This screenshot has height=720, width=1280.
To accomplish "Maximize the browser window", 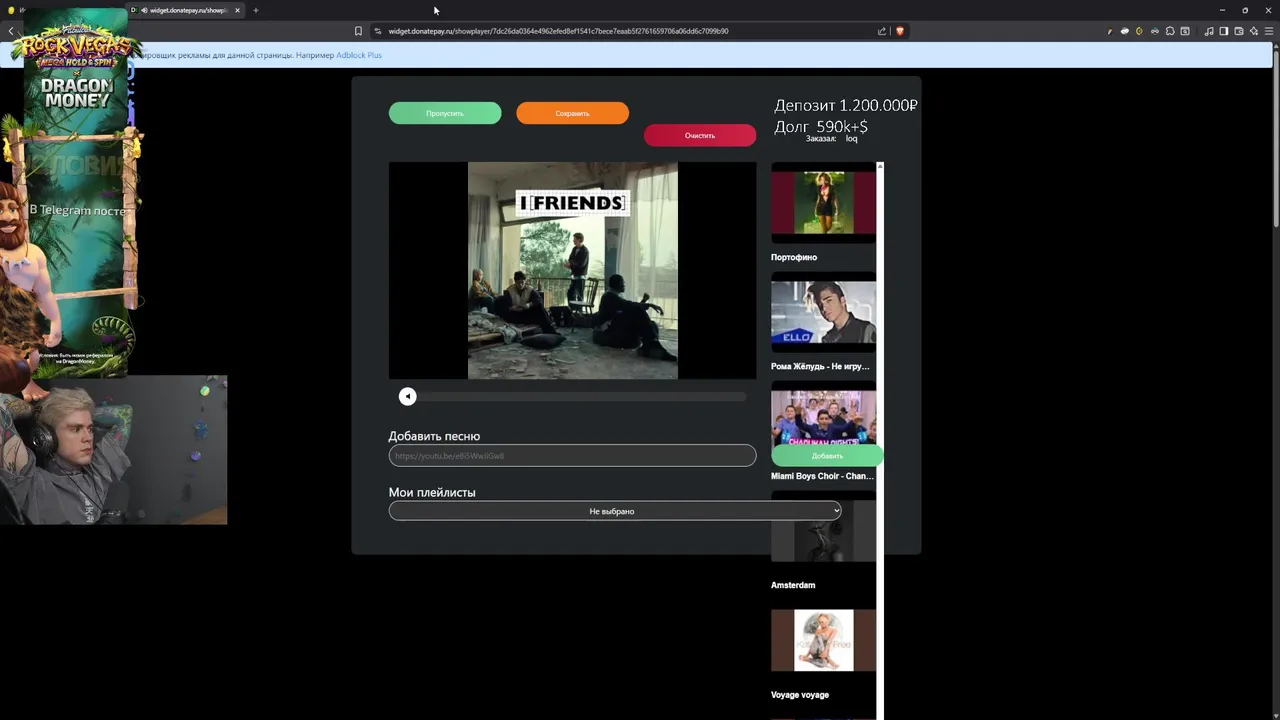I will pos(1245,10).
